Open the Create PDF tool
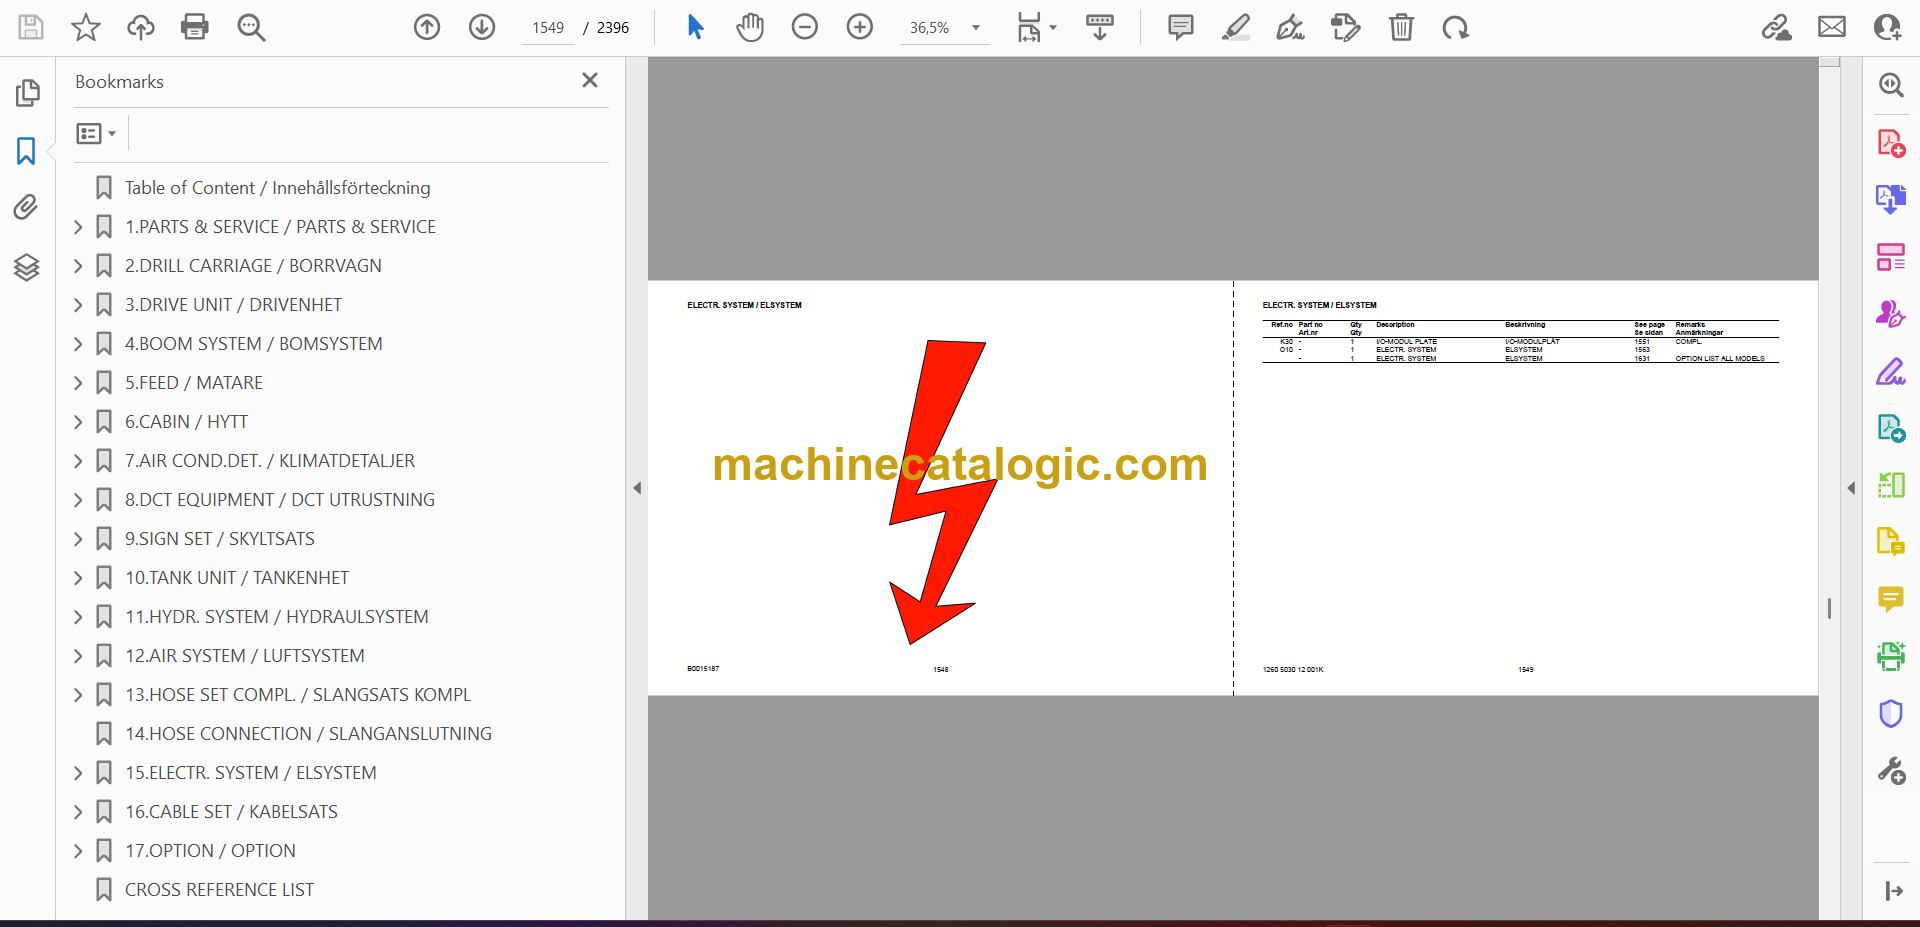Screen dimensions: 1920x927 pos(1891,143)
